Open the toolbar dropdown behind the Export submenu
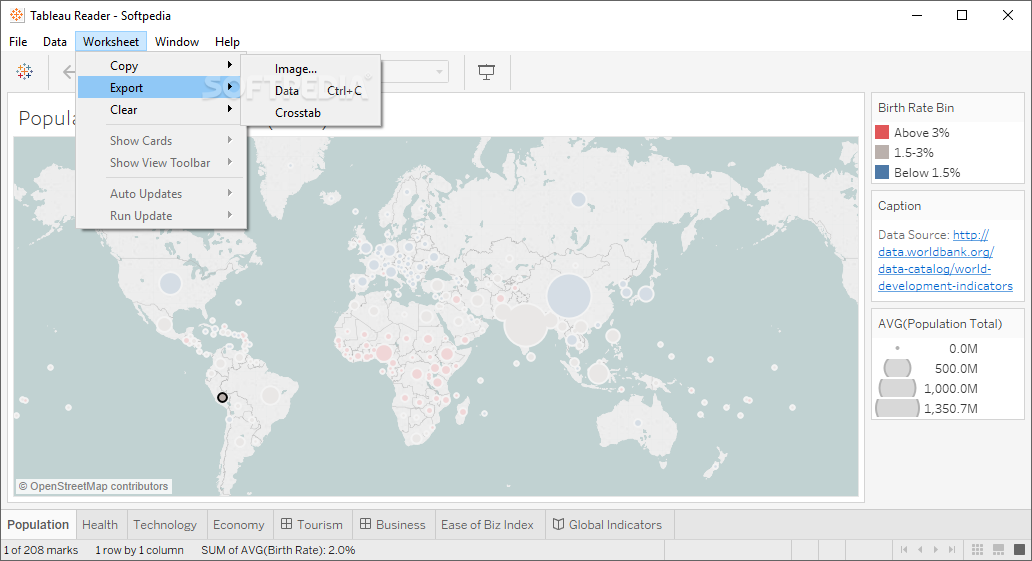 439,72
